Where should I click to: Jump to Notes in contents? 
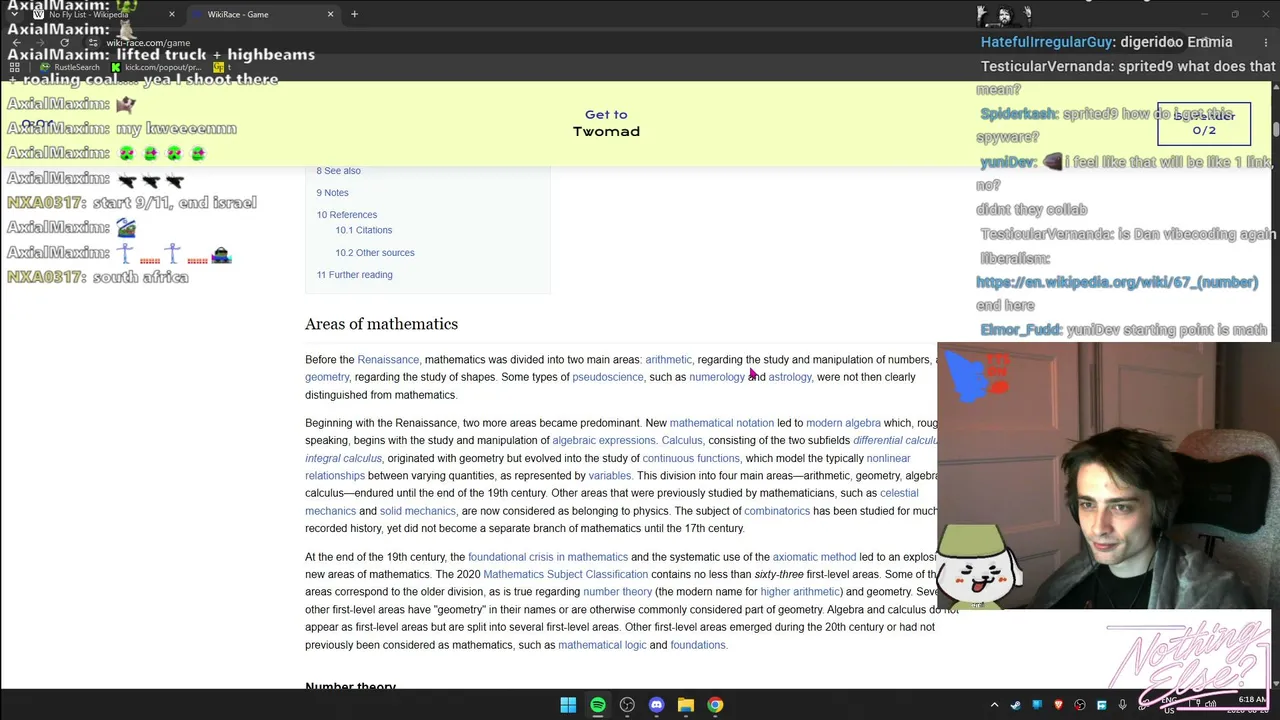333,193
